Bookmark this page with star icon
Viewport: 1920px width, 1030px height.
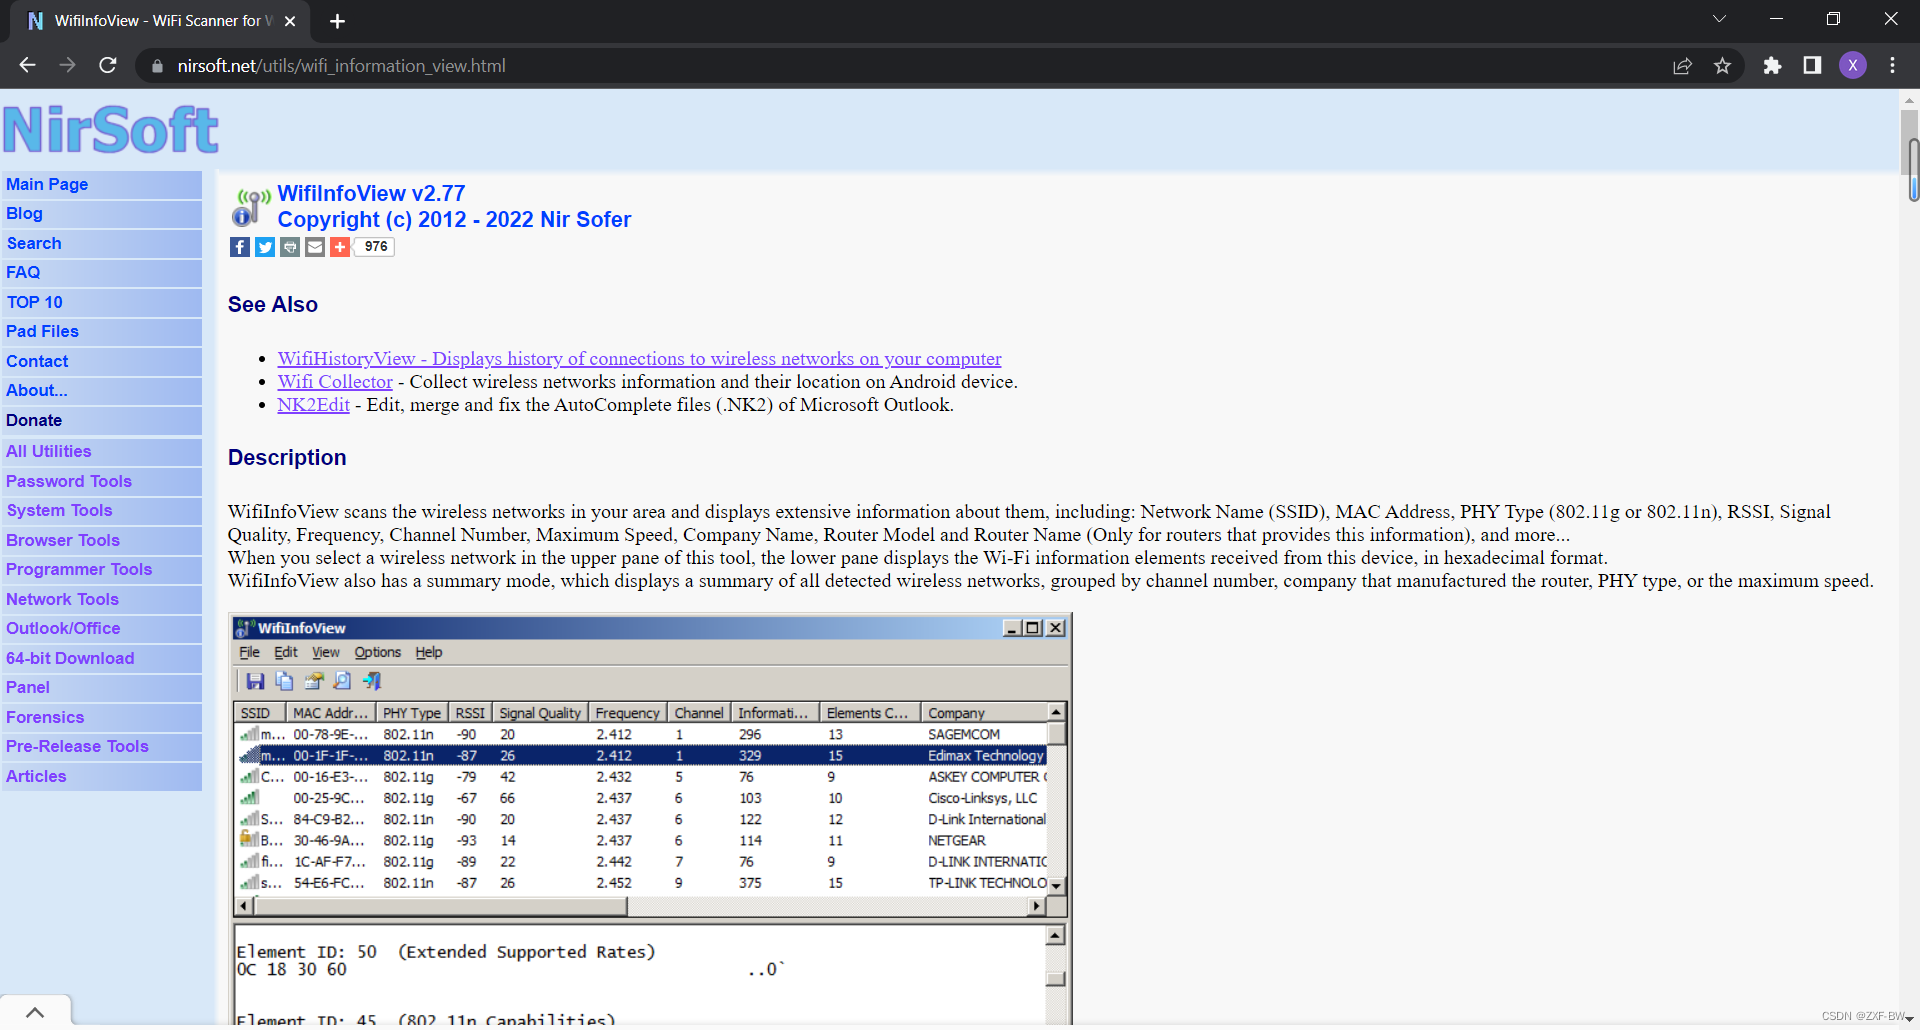point(1722,66)
